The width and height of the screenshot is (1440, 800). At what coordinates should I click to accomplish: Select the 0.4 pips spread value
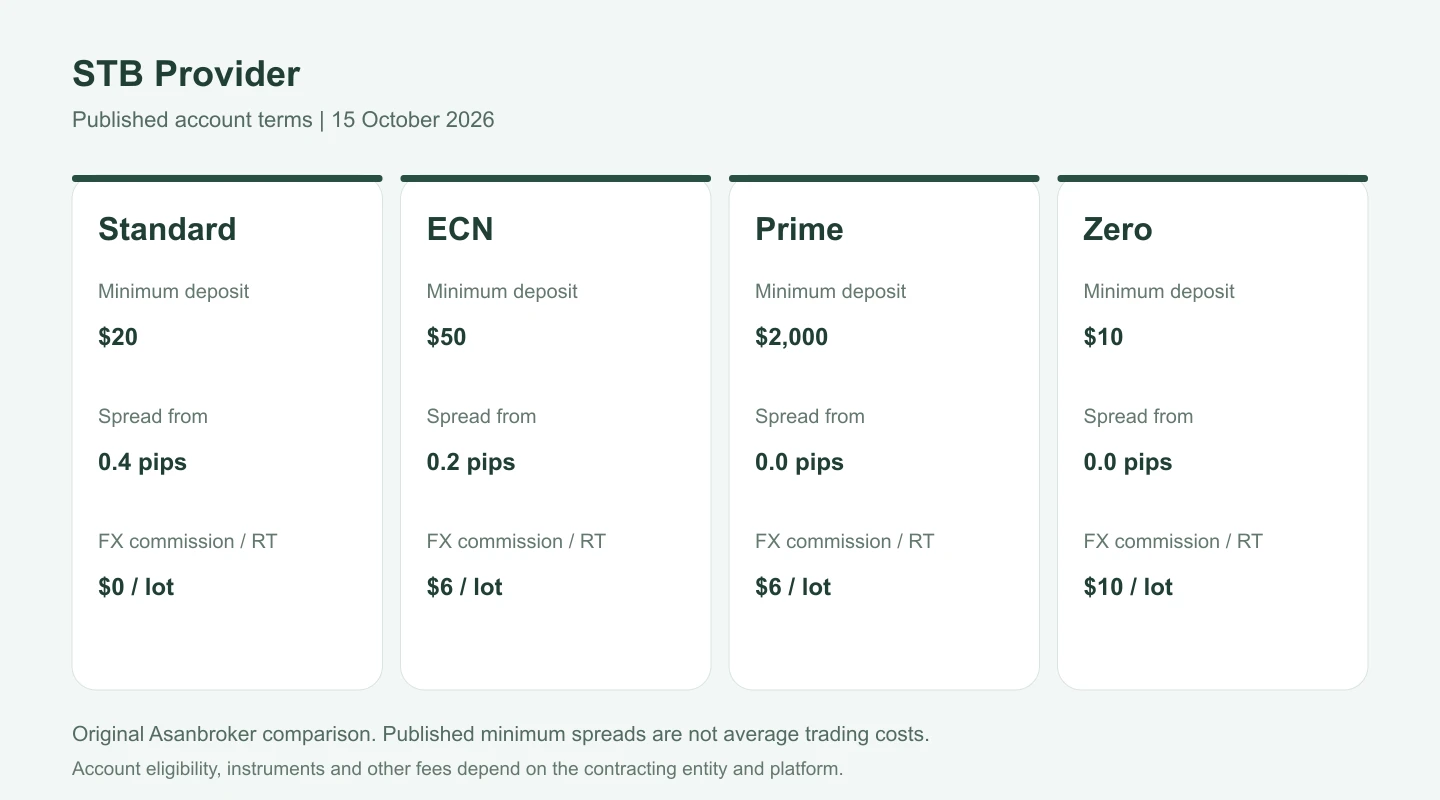click(142, 462)
